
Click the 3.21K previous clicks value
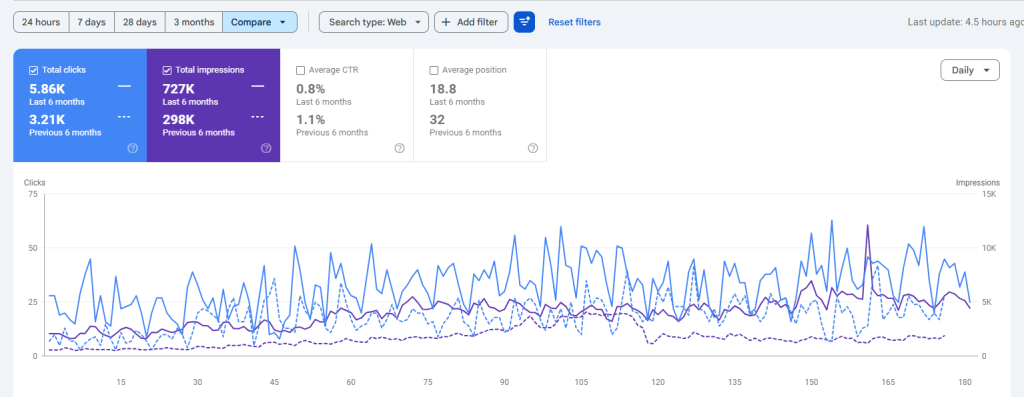[x=47, y=120]
